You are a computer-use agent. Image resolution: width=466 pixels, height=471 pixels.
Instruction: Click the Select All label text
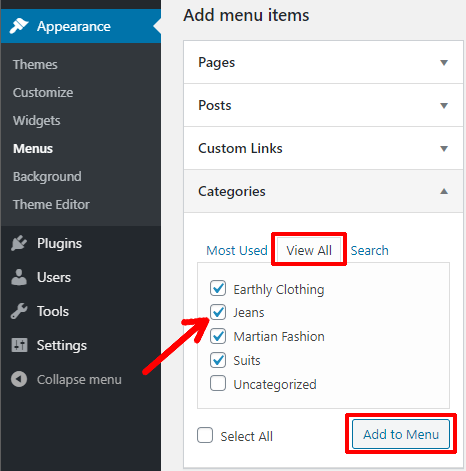(246, 436)
